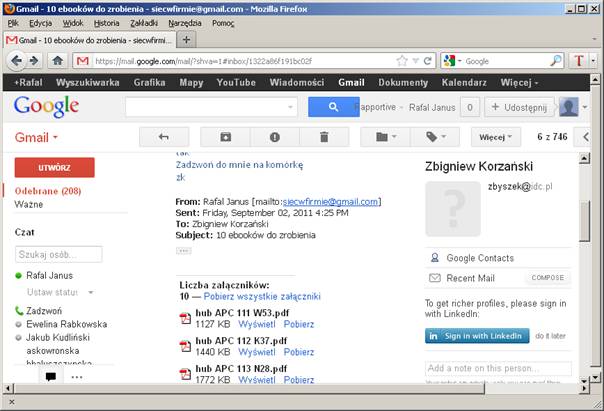Click the reply back arrow button in Gmail toolbar
This screenshot has height=411, width=604.
164,137
